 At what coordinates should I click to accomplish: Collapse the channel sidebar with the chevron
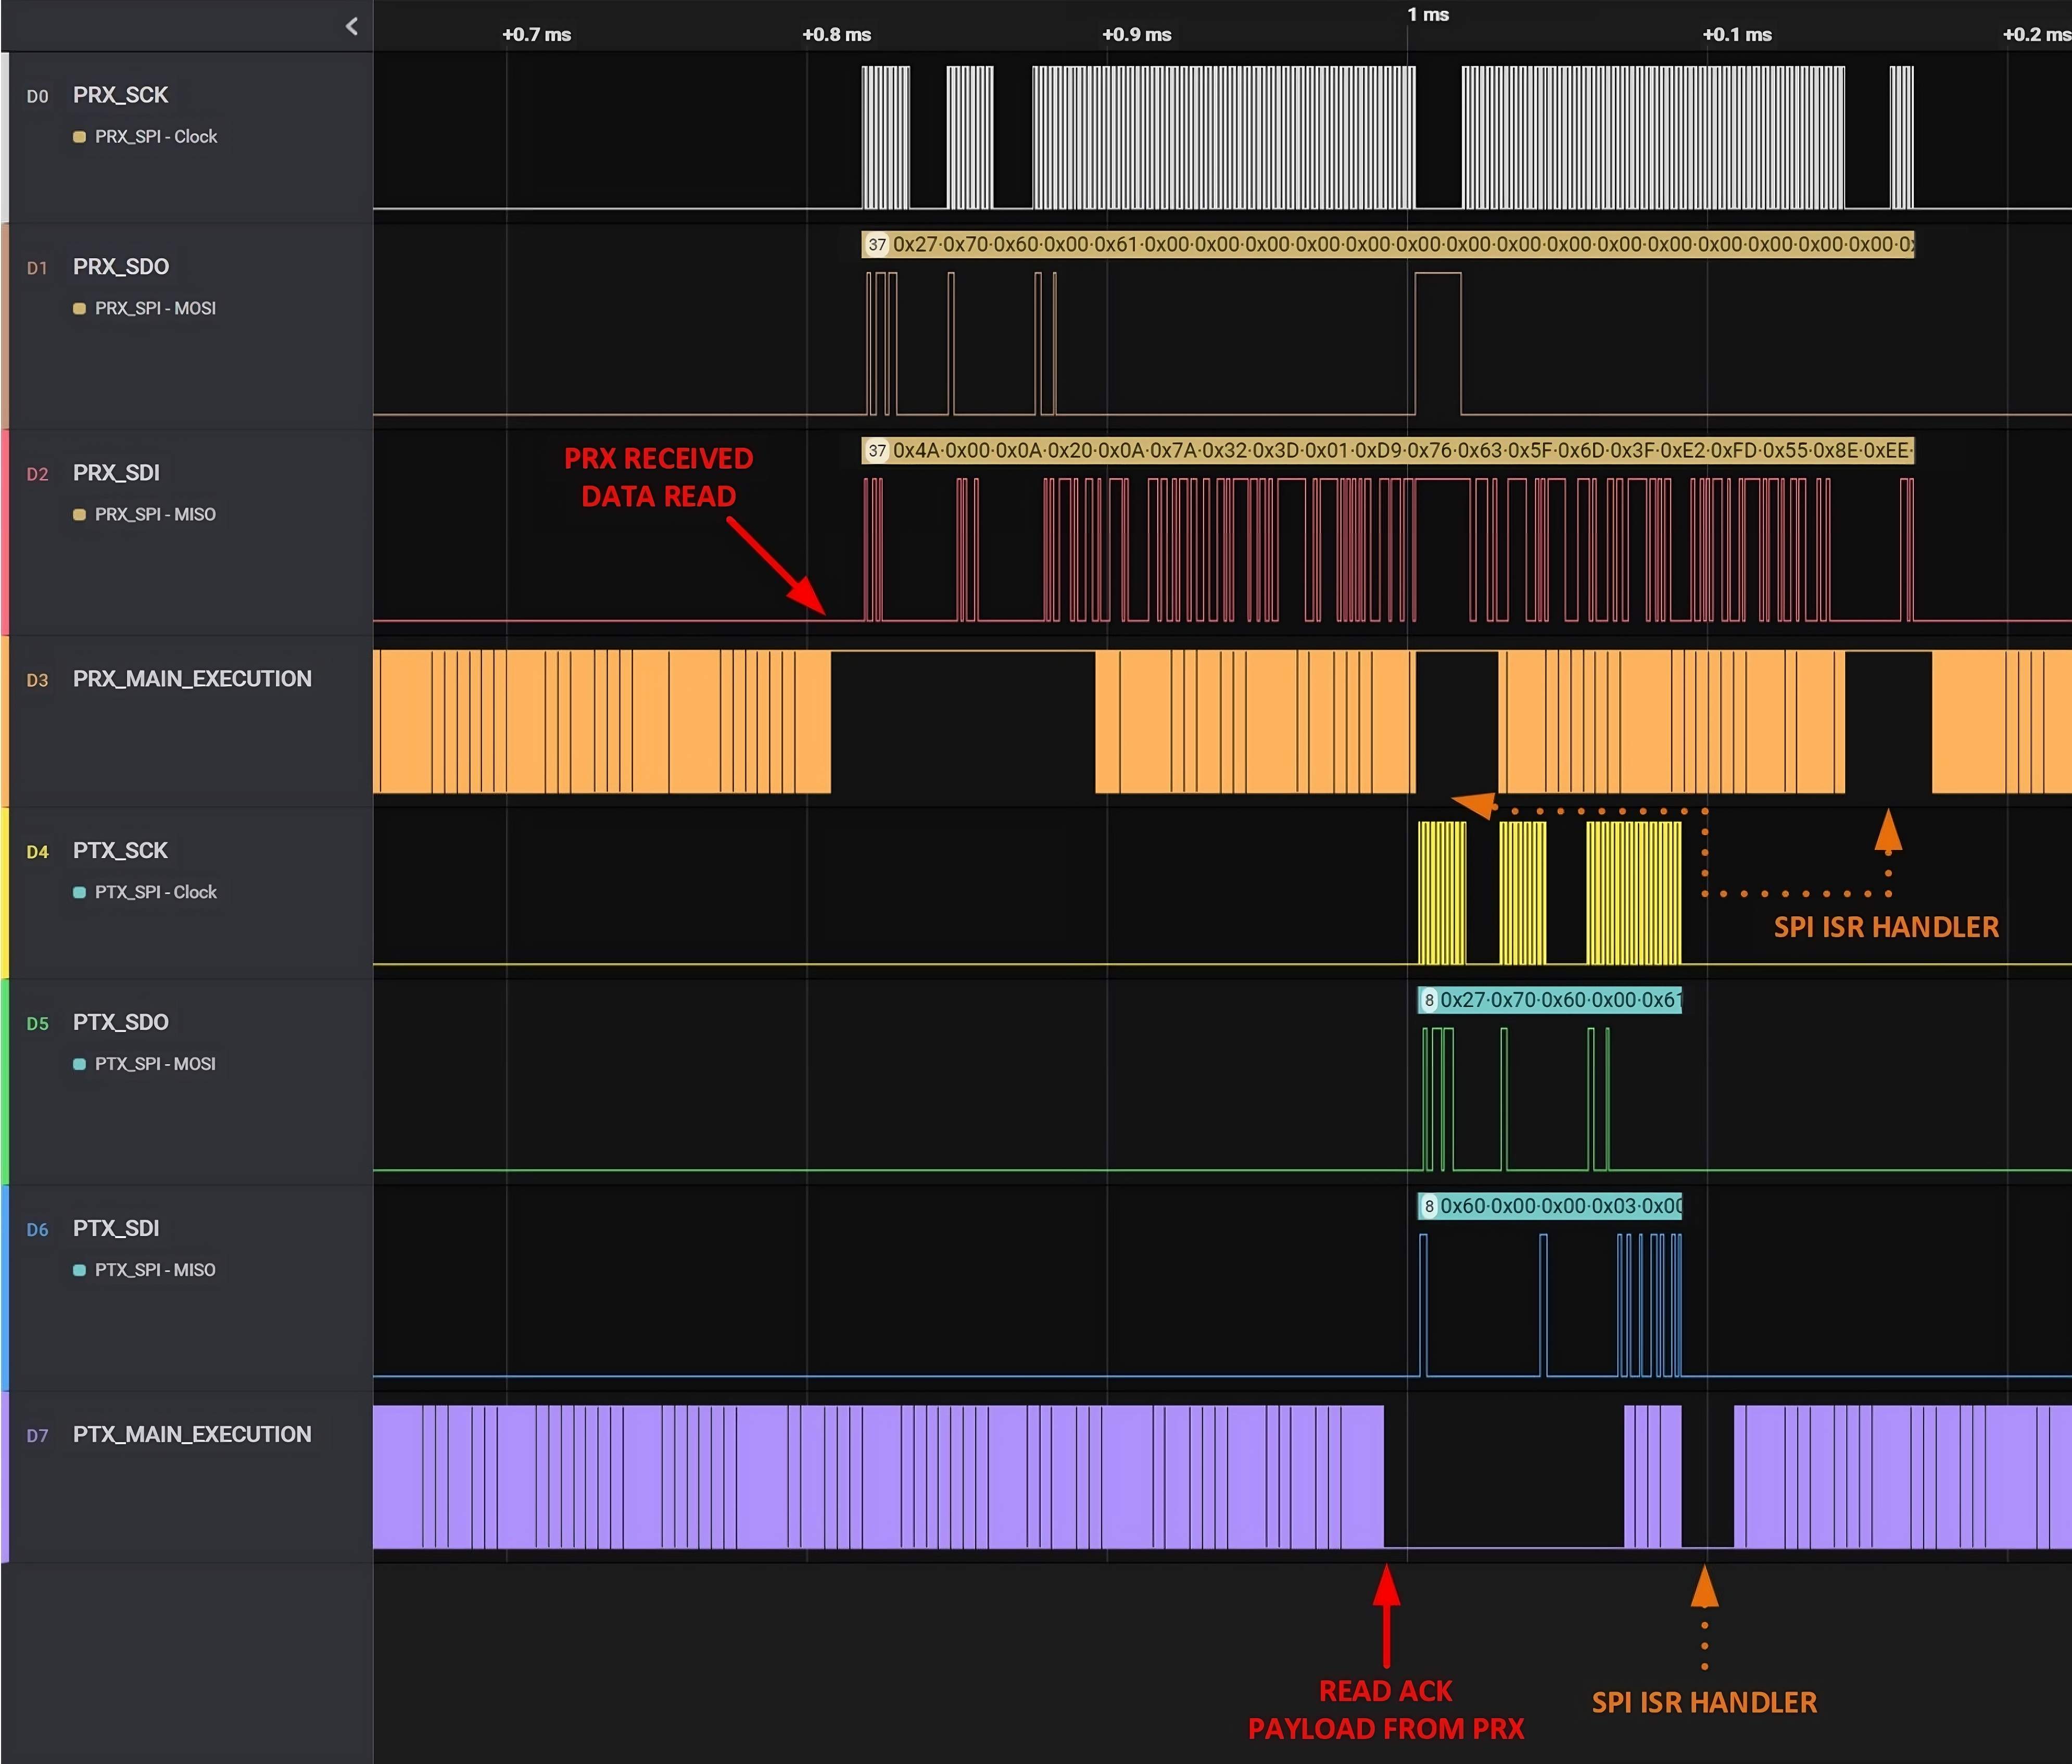pyautogui.click(x=351, y=26)
